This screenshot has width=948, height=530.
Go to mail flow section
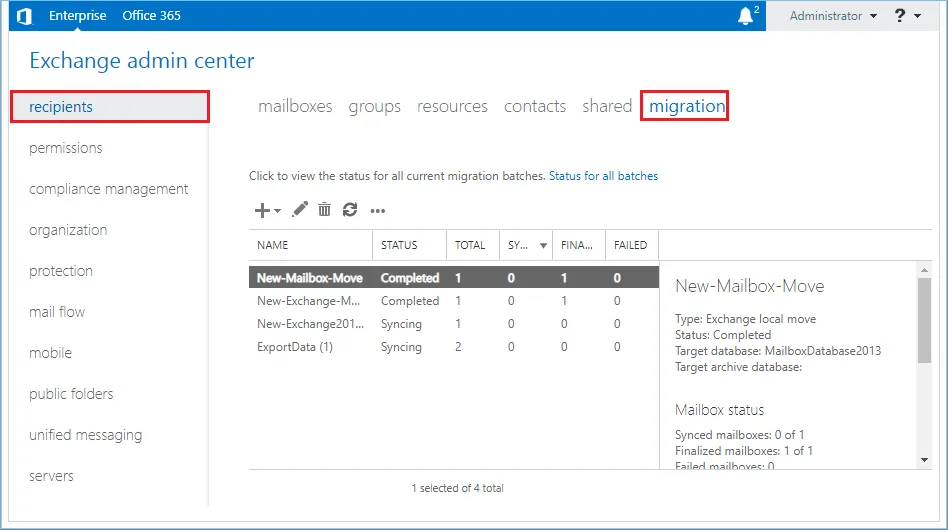(x=57, y=312)
